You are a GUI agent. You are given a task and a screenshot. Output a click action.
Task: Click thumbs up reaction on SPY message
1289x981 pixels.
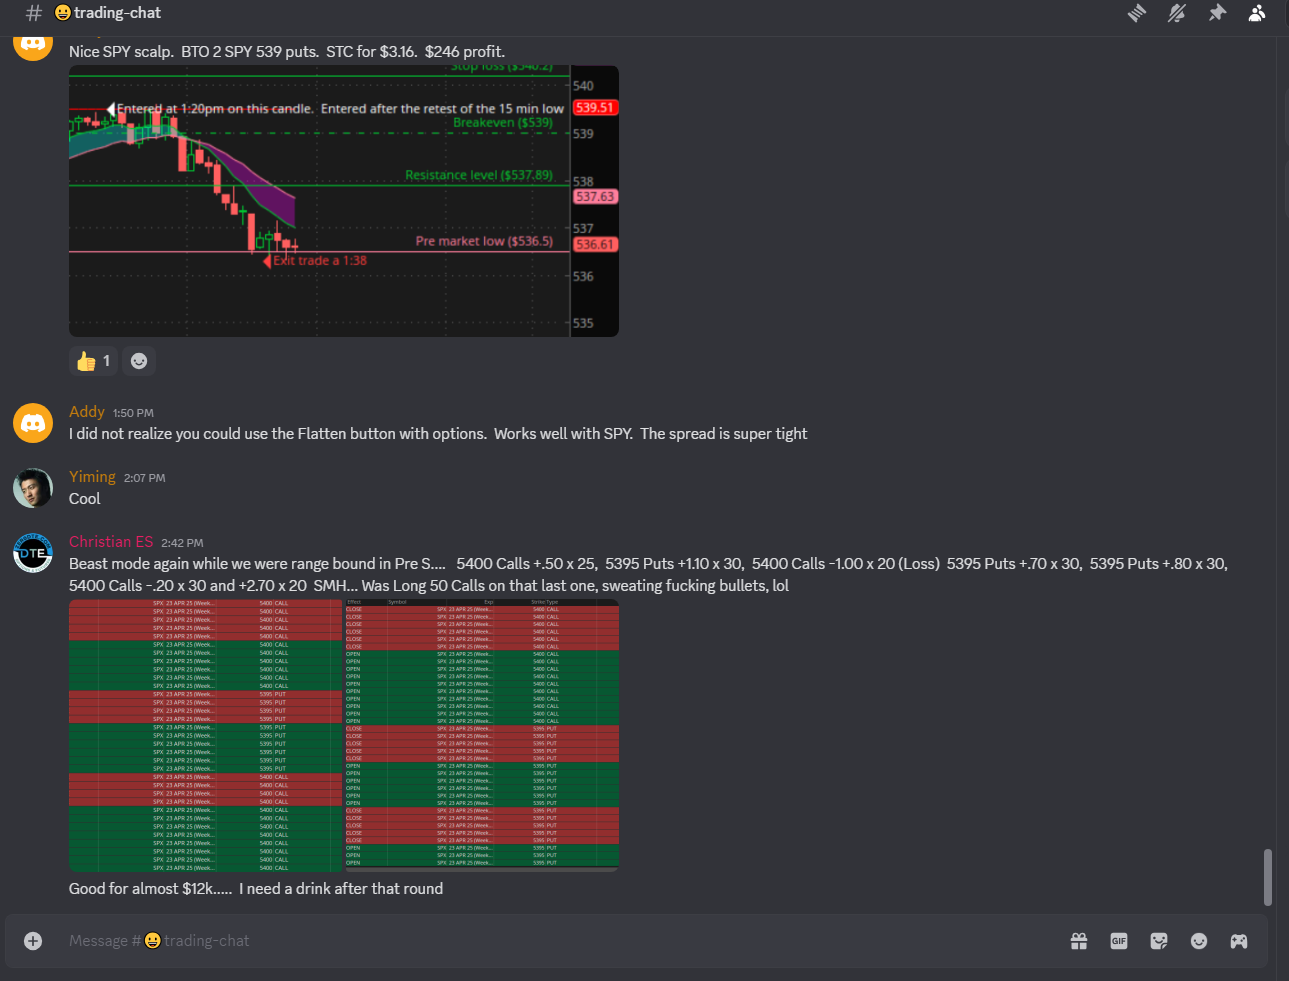click(x=94, y=361)
